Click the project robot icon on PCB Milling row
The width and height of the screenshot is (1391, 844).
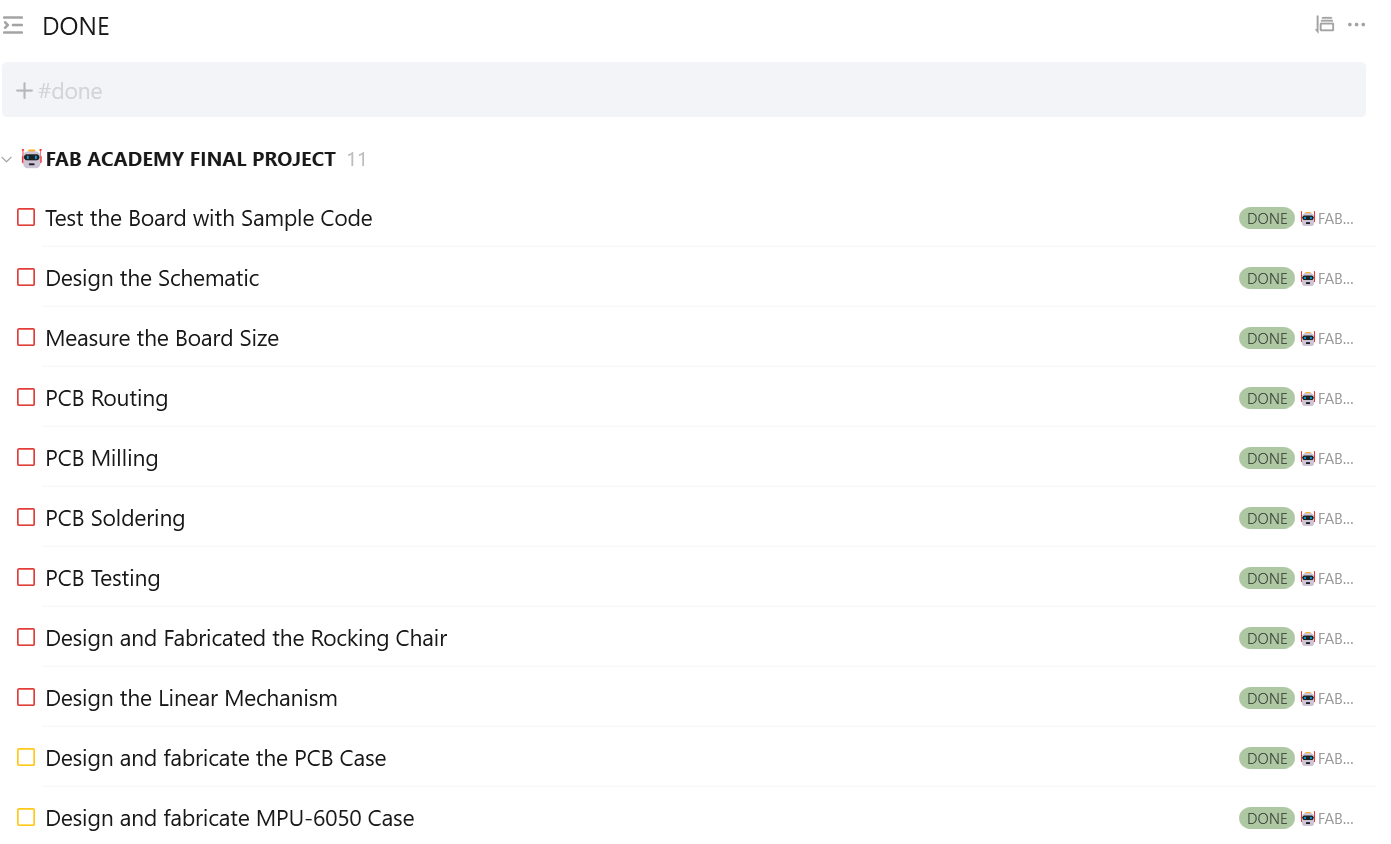[x=1308, y=459]
